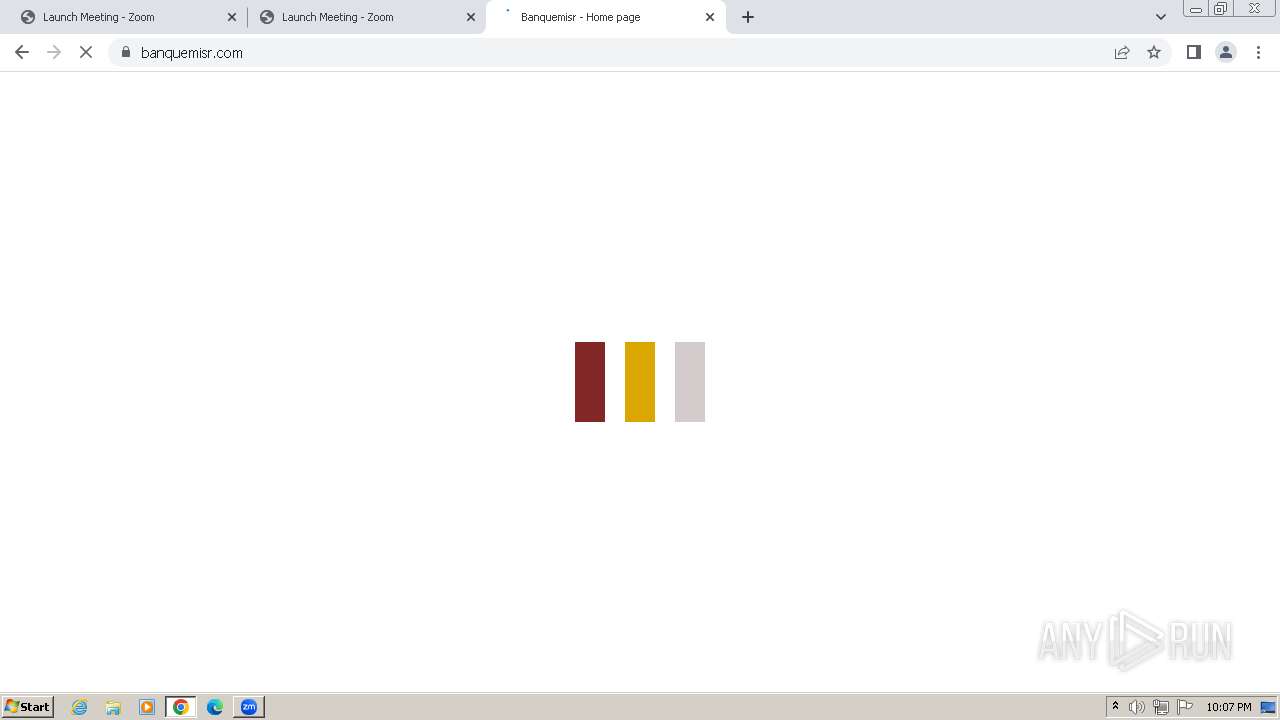
Task: Open the tab search dropdown
Action: [x=1161, y=17]
